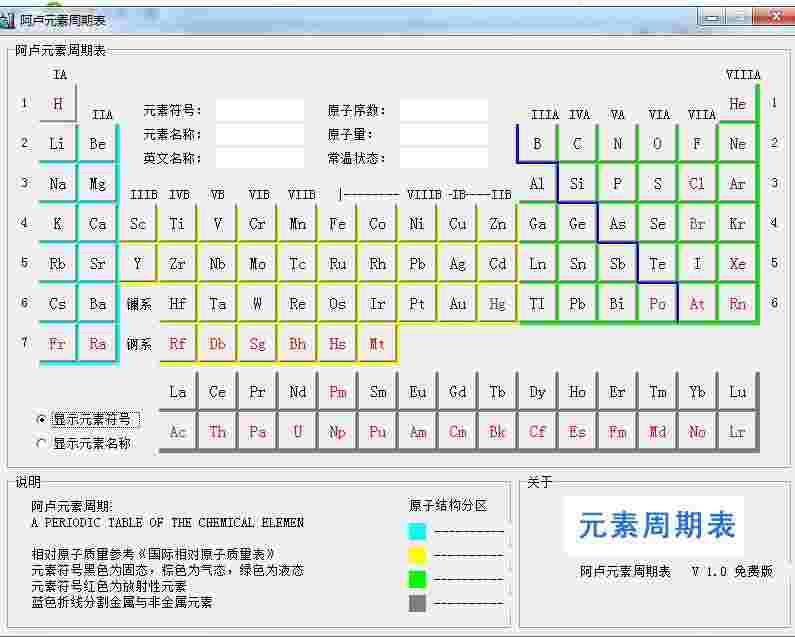Select the radon Rn element cell

(x=738, y=304)
